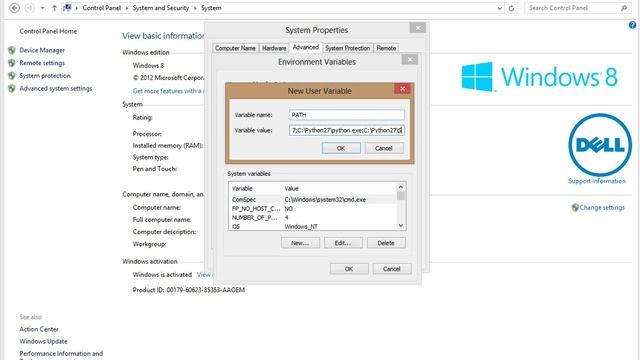The height and width of the screenshot is (360, 640).
Task: Click the View link beside Windows is activated
Action: (x=204, y=275)
